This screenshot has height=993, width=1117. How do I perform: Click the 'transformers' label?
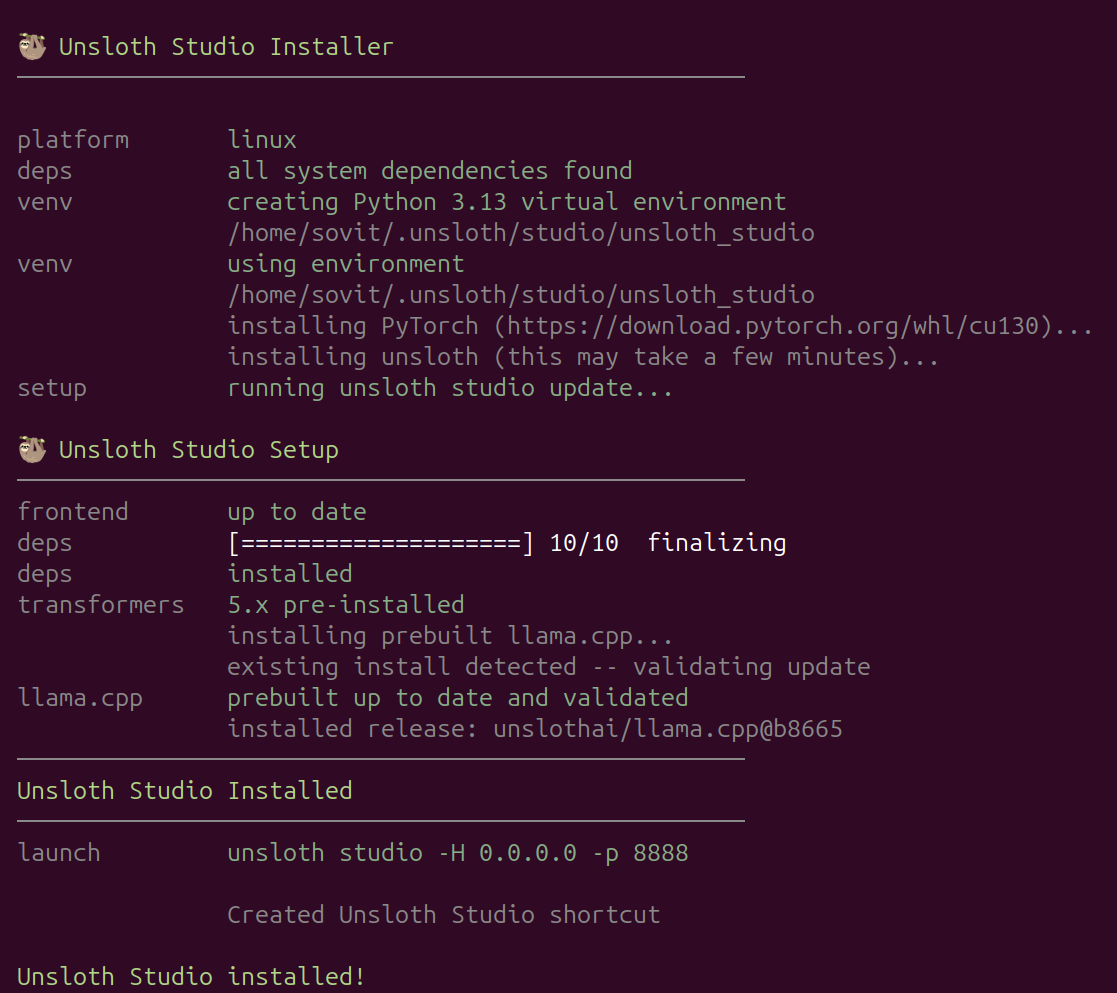[x=100, y=605]
